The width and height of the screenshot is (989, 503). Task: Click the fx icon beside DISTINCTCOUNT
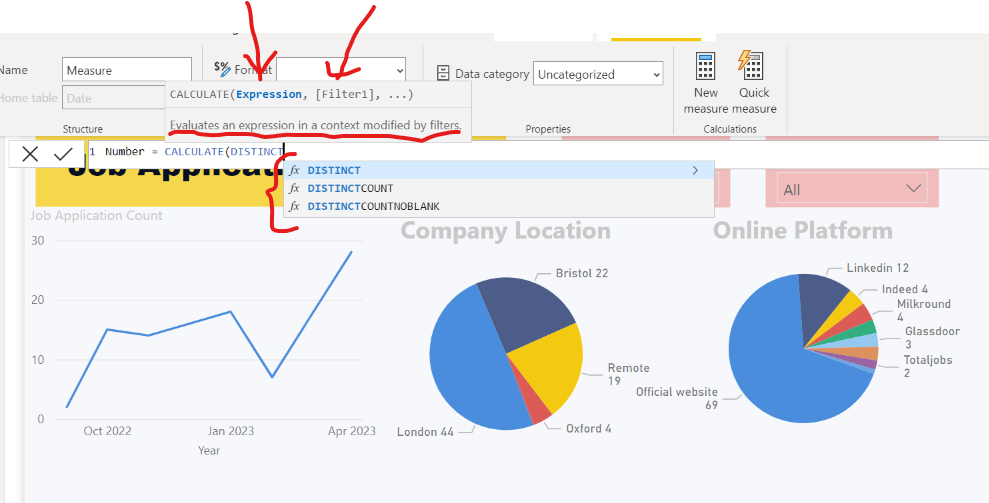tap(294, 188)
